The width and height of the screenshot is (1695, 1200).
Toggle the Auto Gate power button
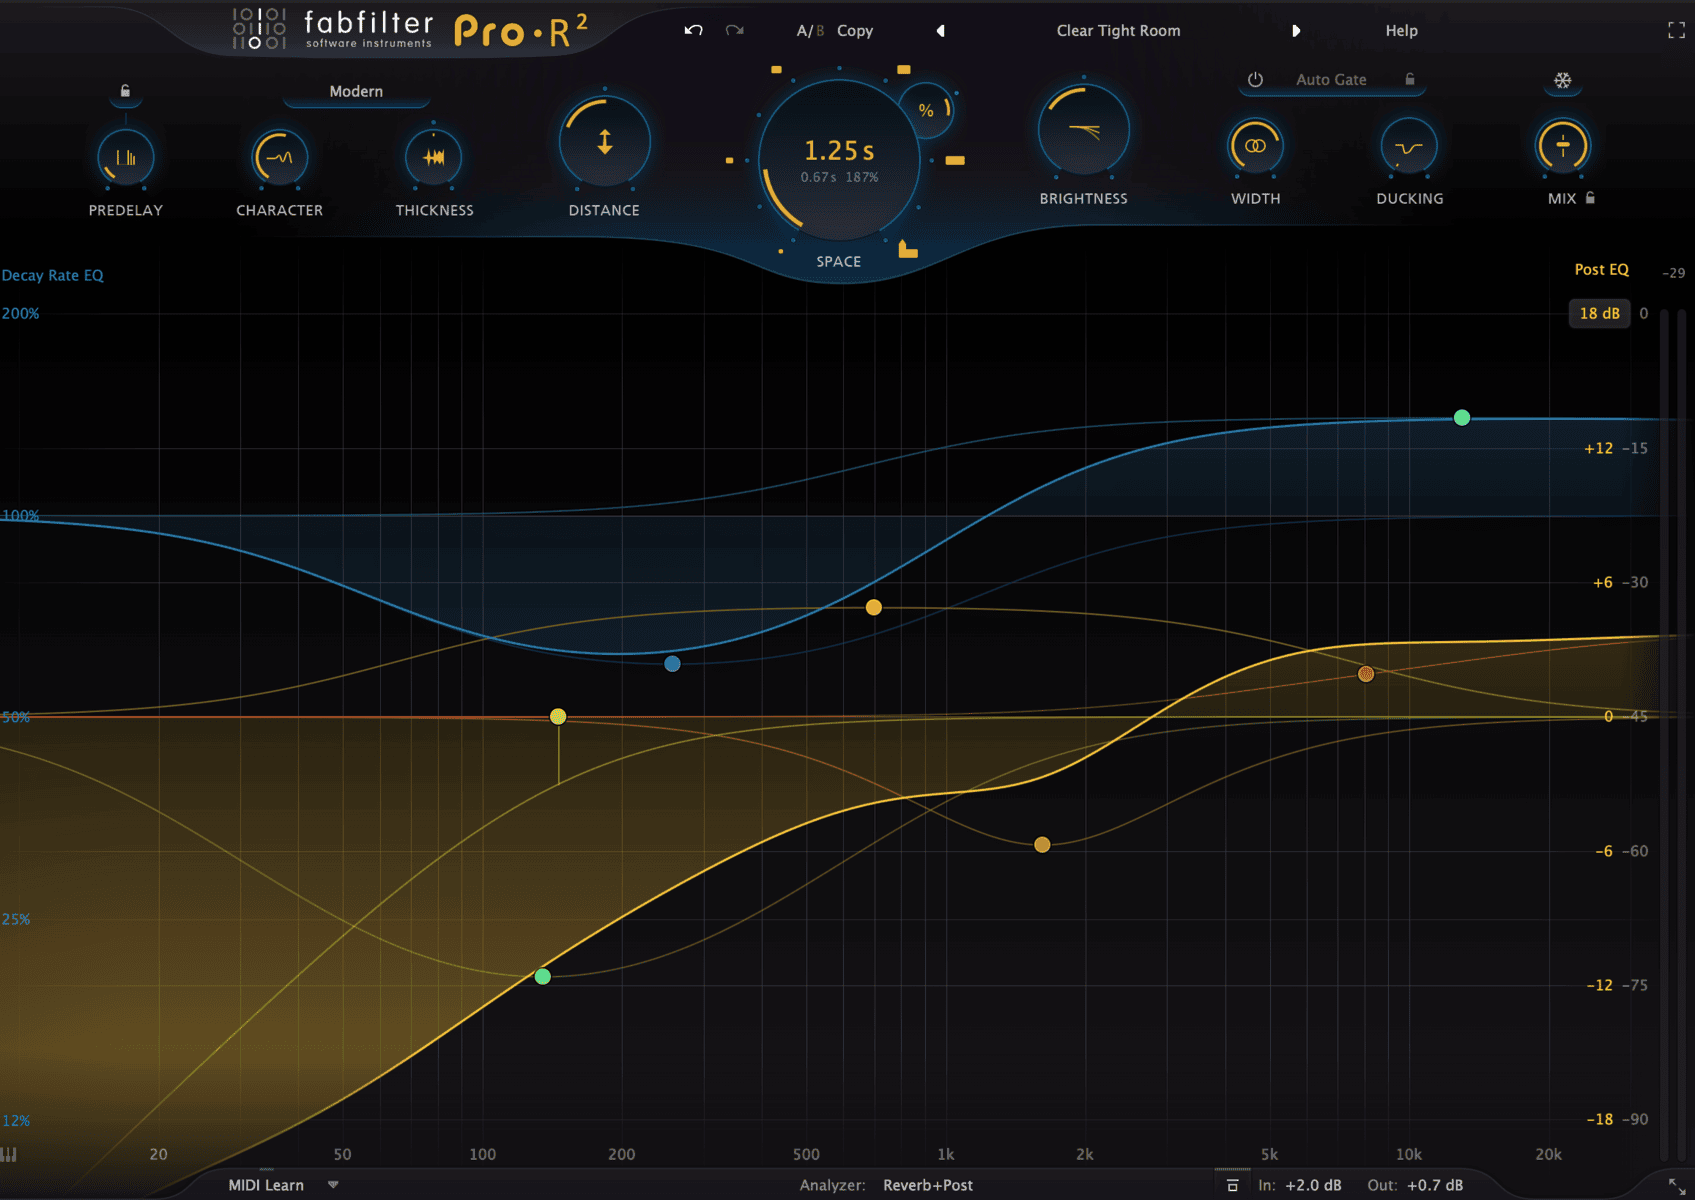click(1255, 79)
